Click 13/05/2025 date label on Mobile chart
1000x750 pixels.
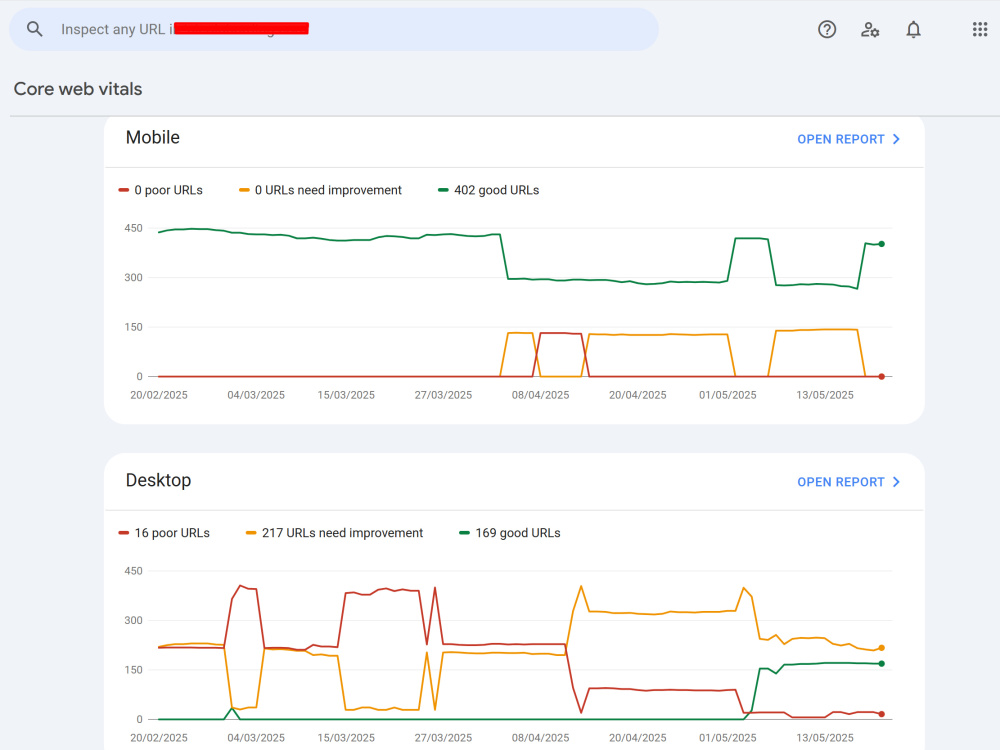(x=825, y=395)
